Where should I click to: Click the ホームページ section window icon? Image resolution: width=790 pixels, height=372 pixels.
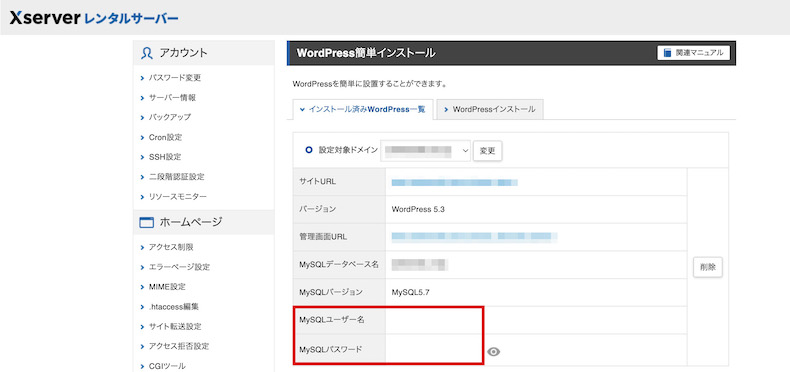tap(146, 222)
